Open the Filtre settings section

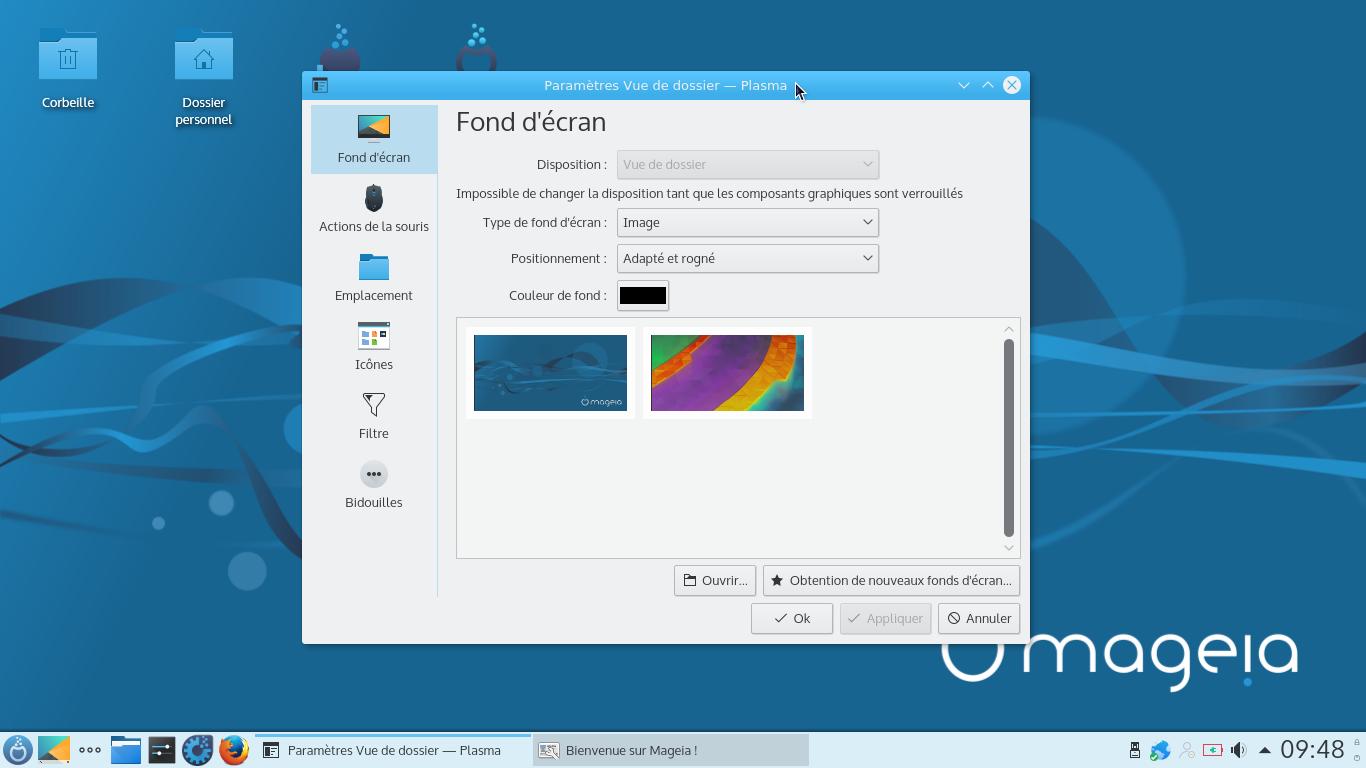[374, 415]
